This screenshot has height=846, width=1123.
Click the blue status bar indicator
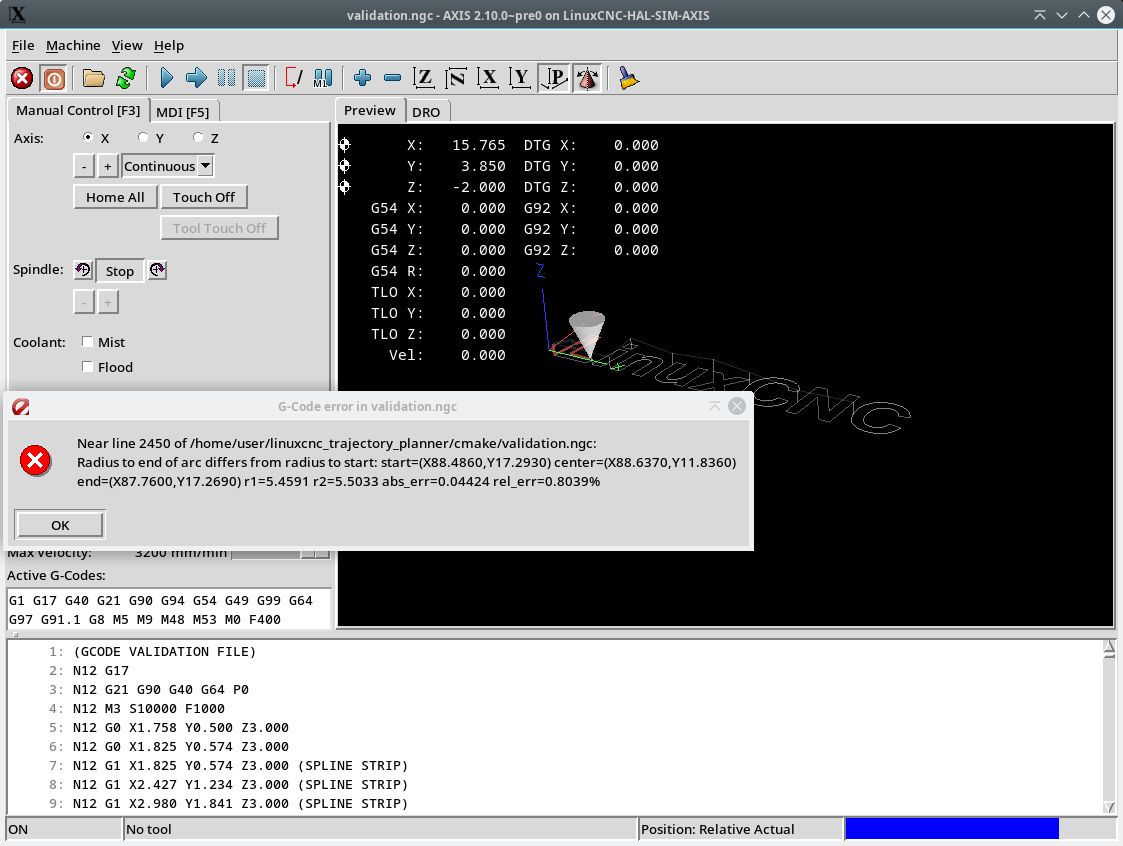[952, 828]
